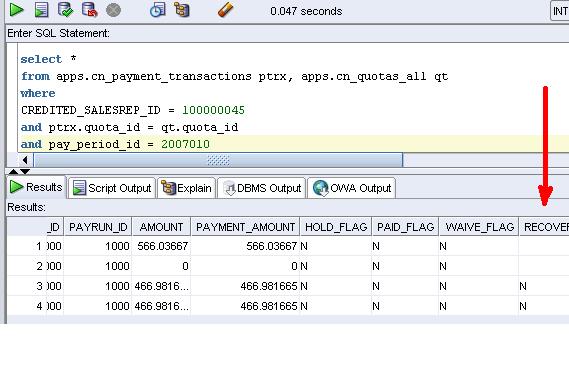Expand pane with the down triangle splitter arrow
The height and width of the screenshot is (384, 569).
[x=25, y=171]
